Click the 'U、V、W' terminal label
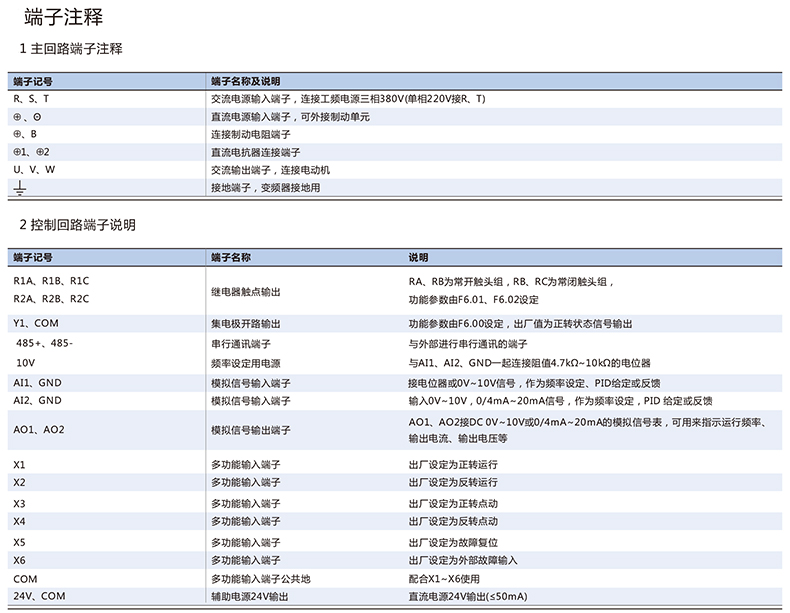 point(34,169)
